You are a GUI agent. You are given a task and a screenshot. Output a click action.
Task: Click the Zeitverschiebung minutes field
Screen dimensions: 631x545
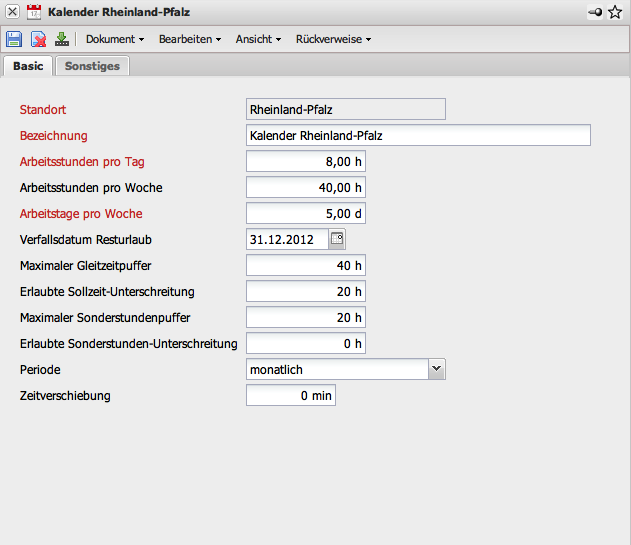point(291,395)
